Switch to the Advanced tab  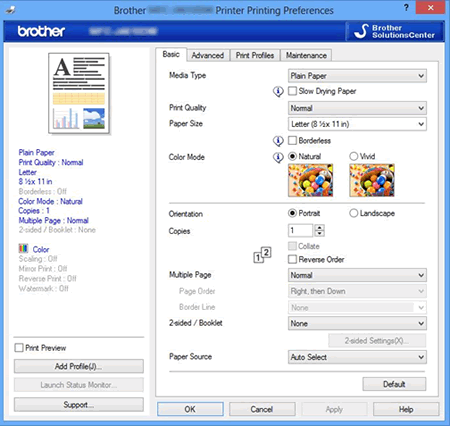pos(208,55)
